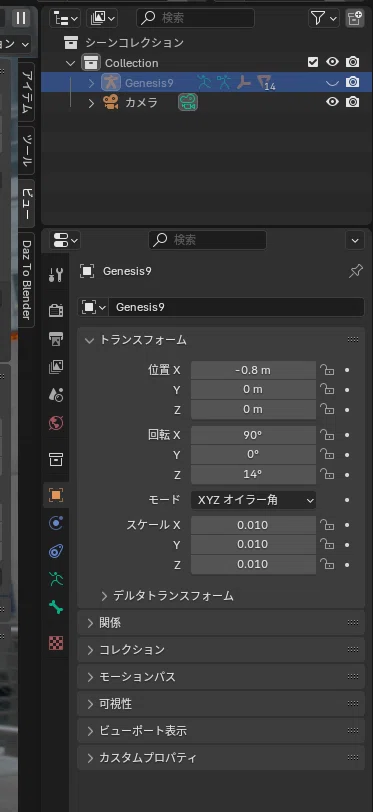Switch to the Daz To Blender tab

coord(26,280)
